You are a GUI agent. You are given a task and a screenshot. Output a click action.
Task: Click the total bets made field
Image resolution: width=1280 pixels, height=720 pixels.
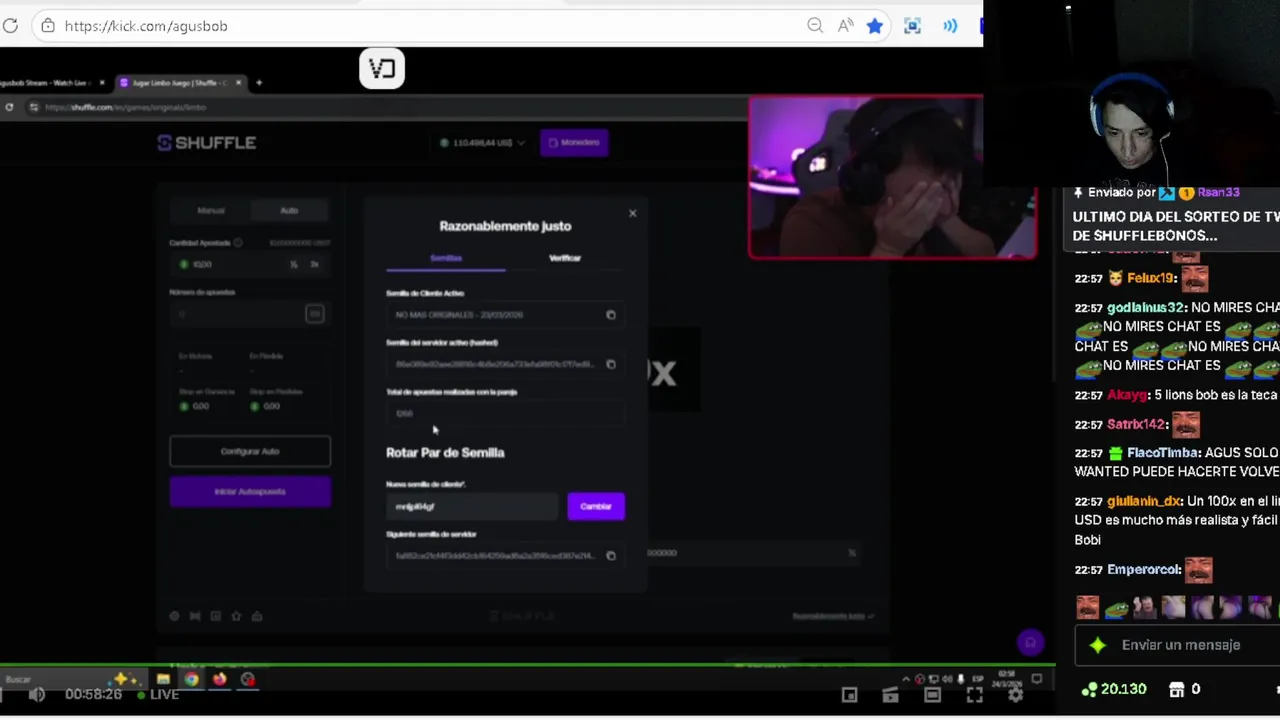pos(505,413)
